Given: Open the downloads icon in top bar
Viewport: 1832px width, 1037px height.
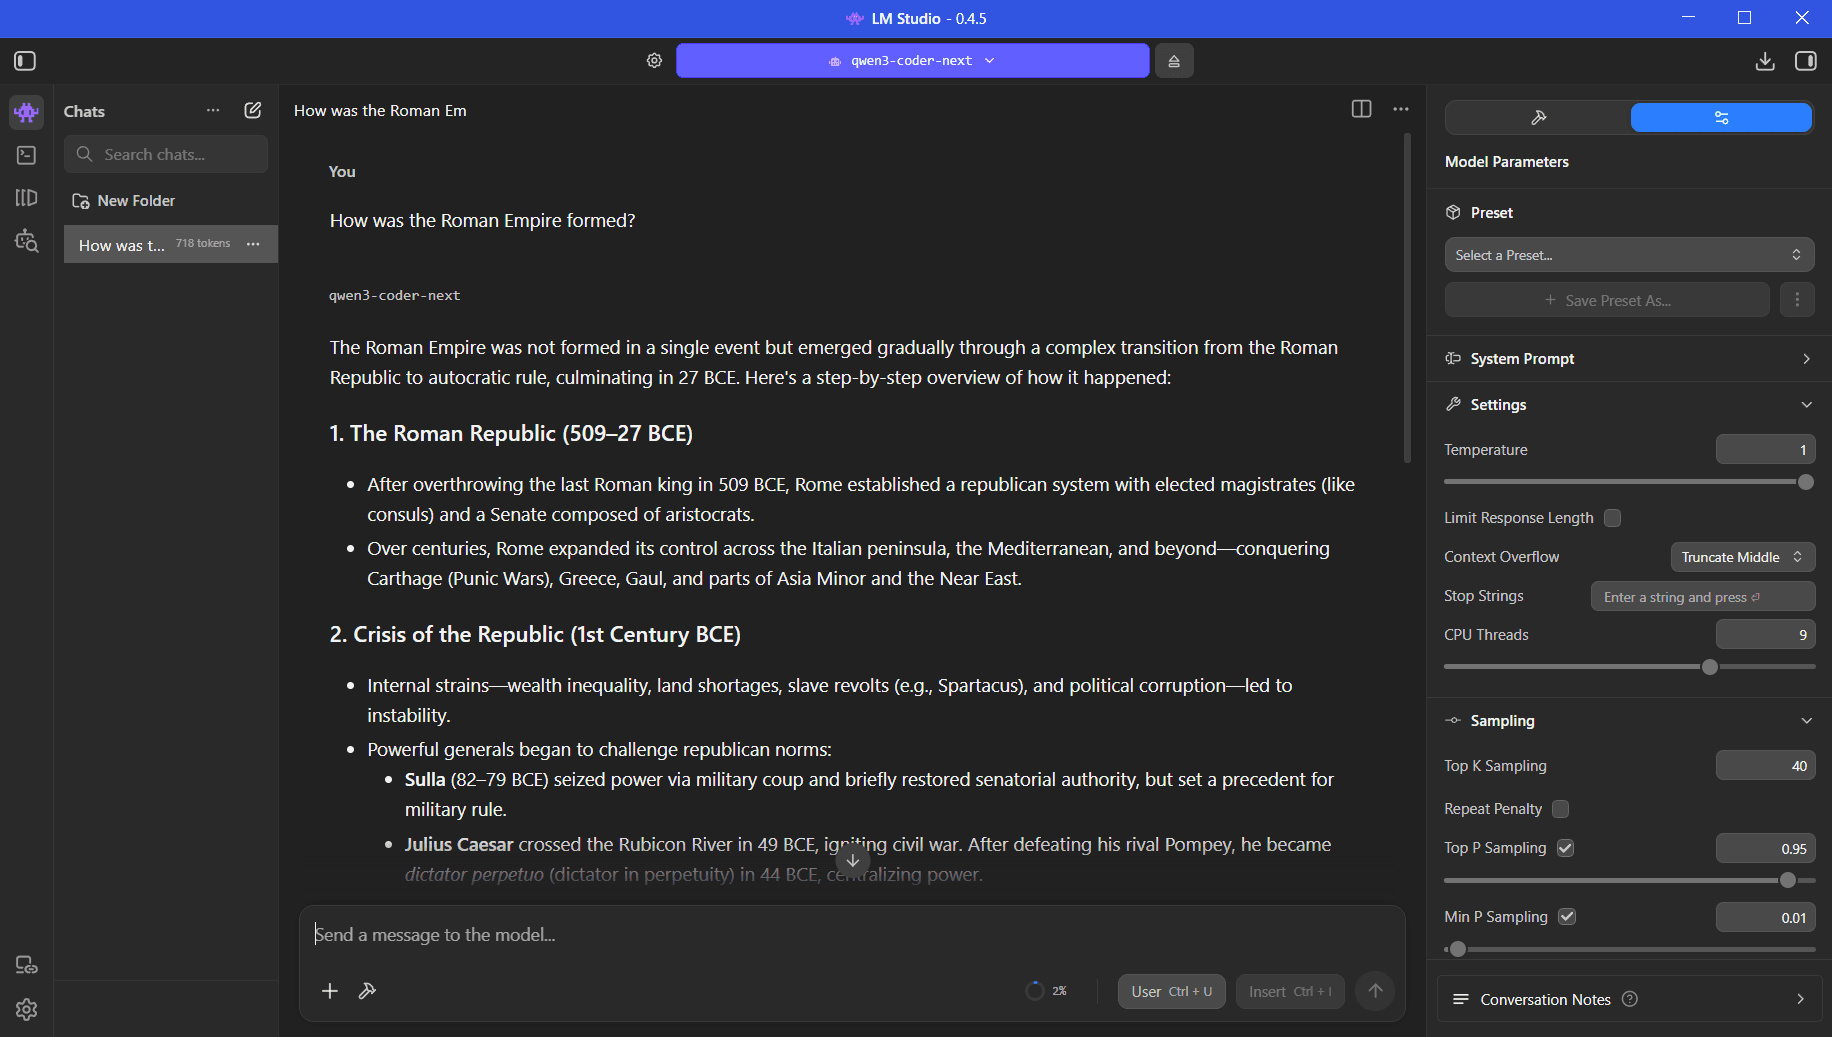Looking at the screenshot, I should tap(1765, 61).
